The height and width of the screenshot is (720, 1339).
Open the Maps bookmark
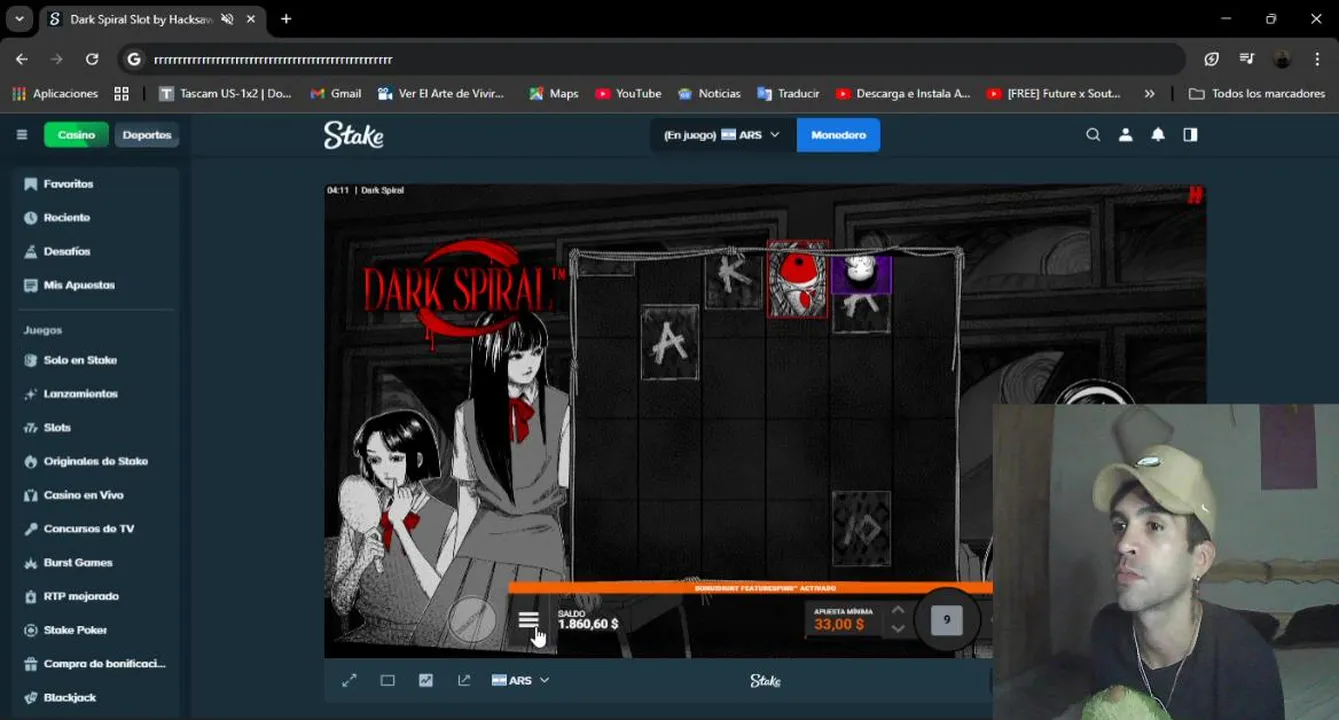click(x=554, y=93)
